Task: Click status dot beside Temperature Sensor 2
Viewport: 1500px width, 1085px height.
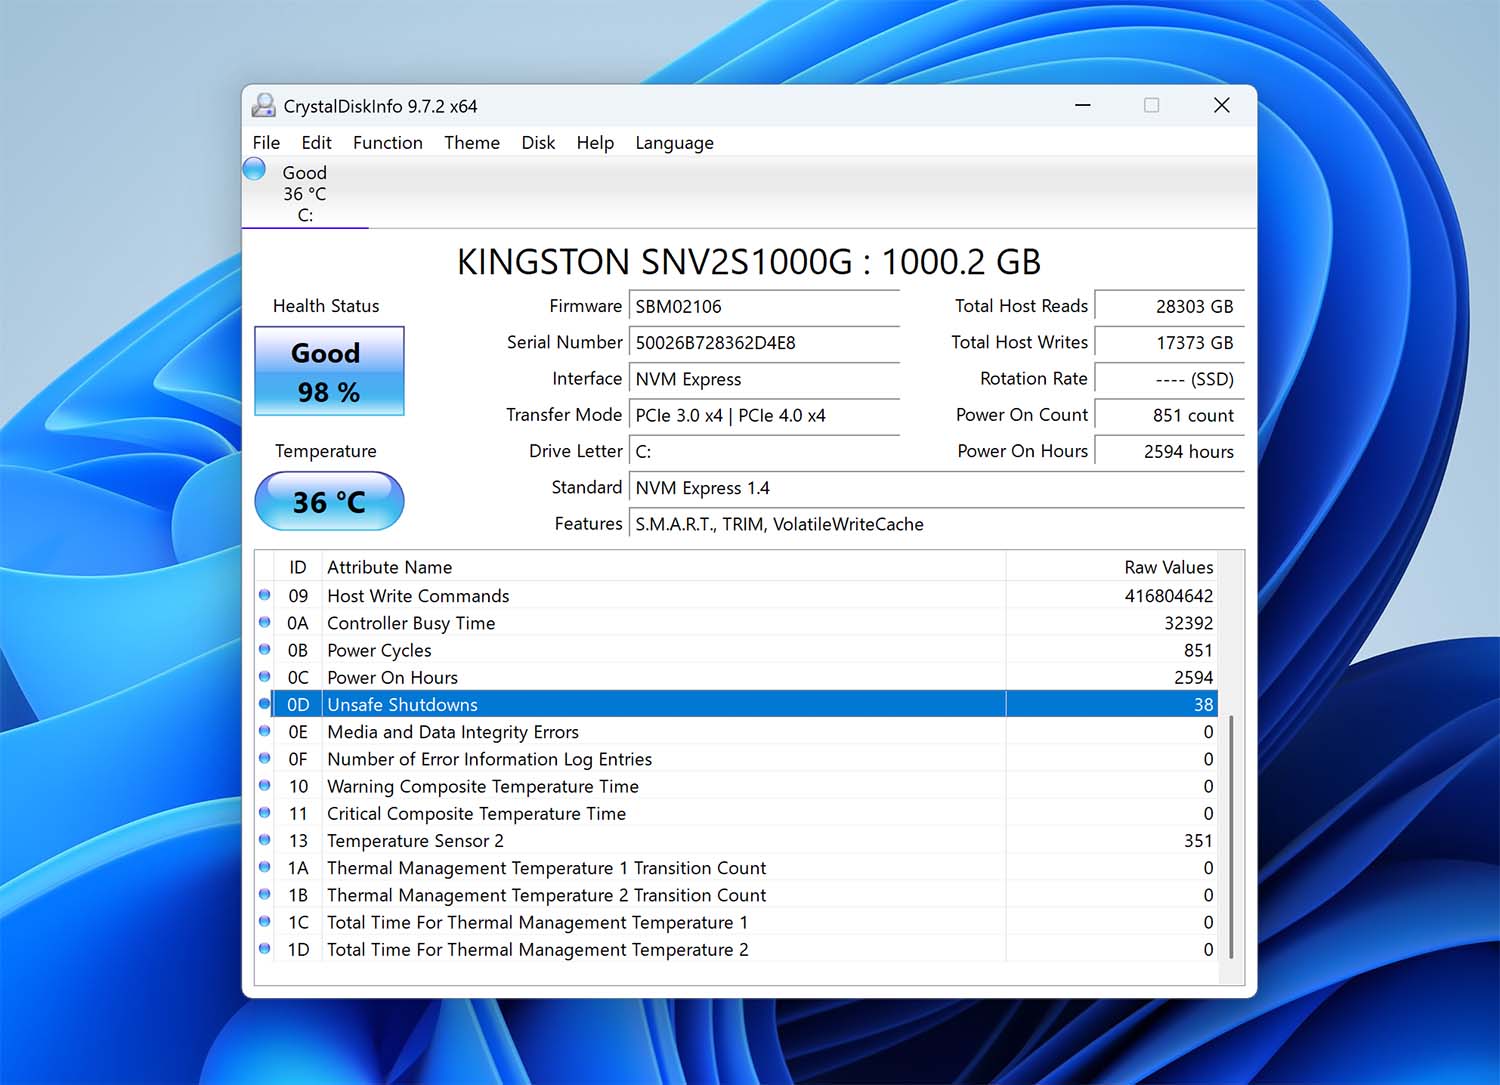Action: coord(265,840)
